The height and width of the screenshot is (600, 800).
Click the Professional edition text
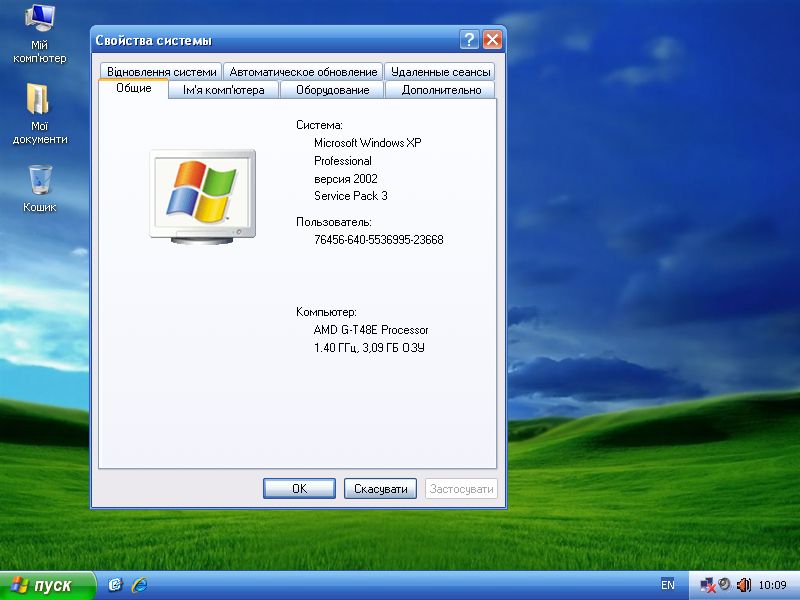[x=343, y=161]
